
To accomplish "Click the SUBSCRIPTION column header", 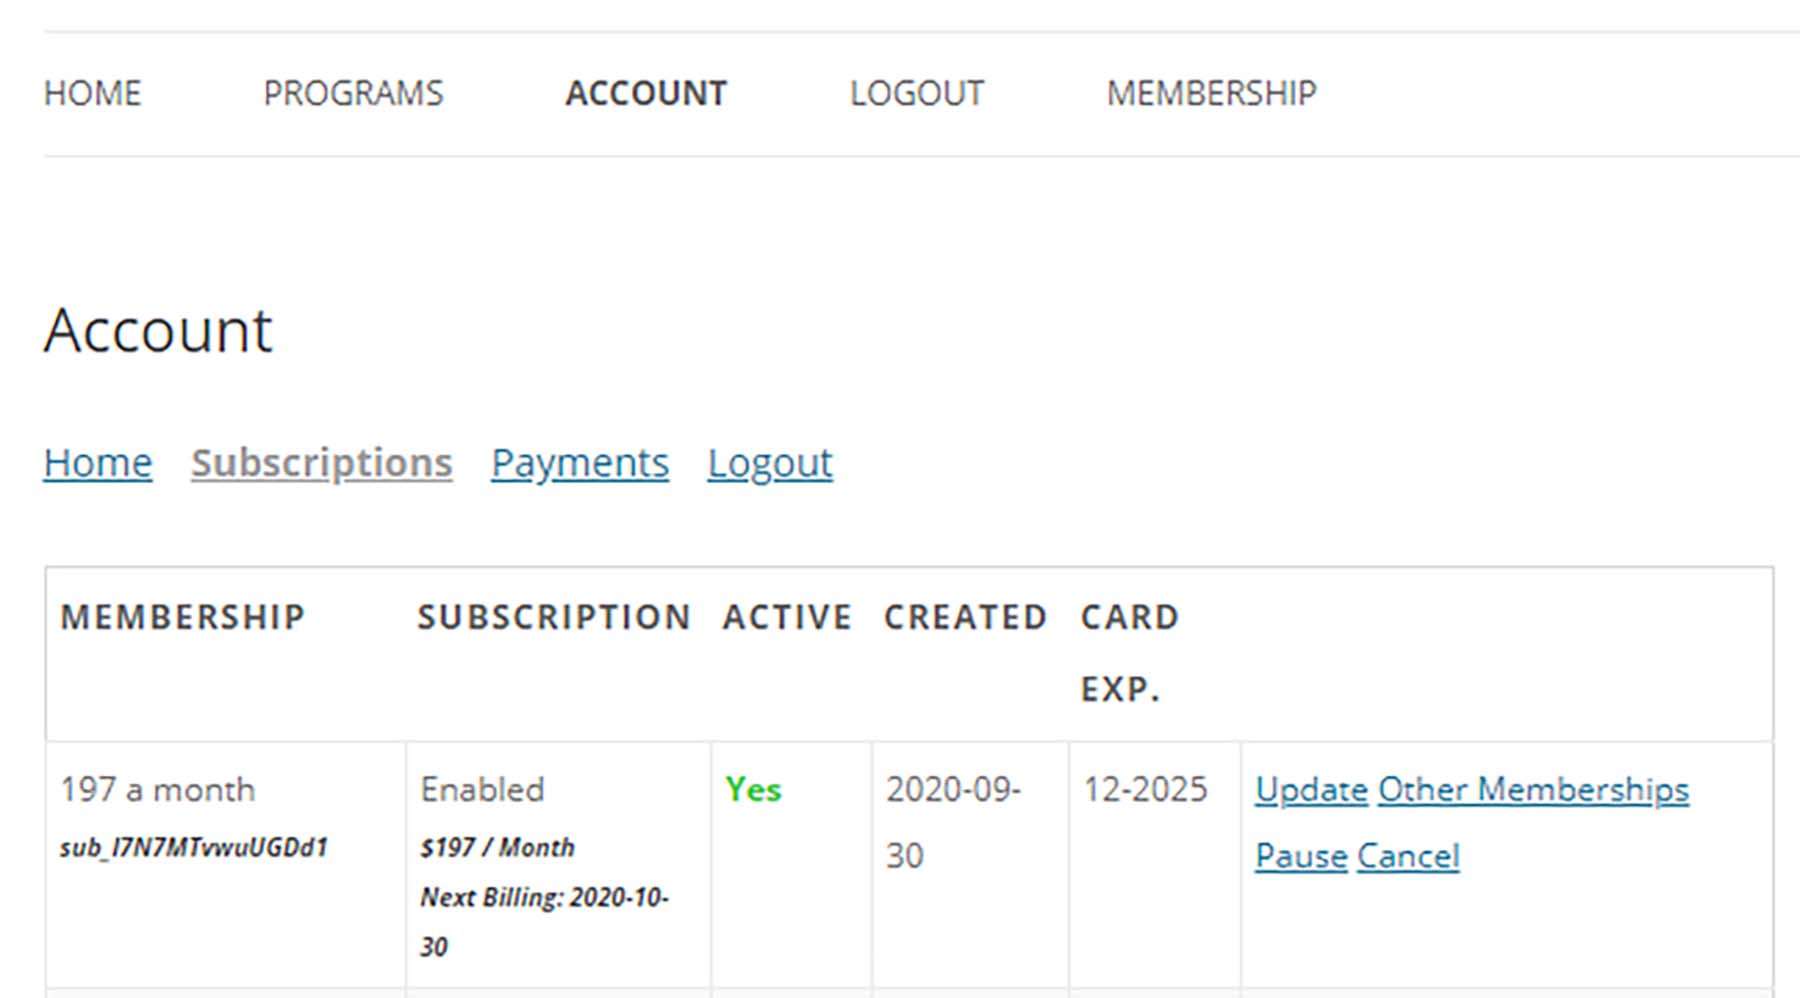I will [x=554, y=617].
